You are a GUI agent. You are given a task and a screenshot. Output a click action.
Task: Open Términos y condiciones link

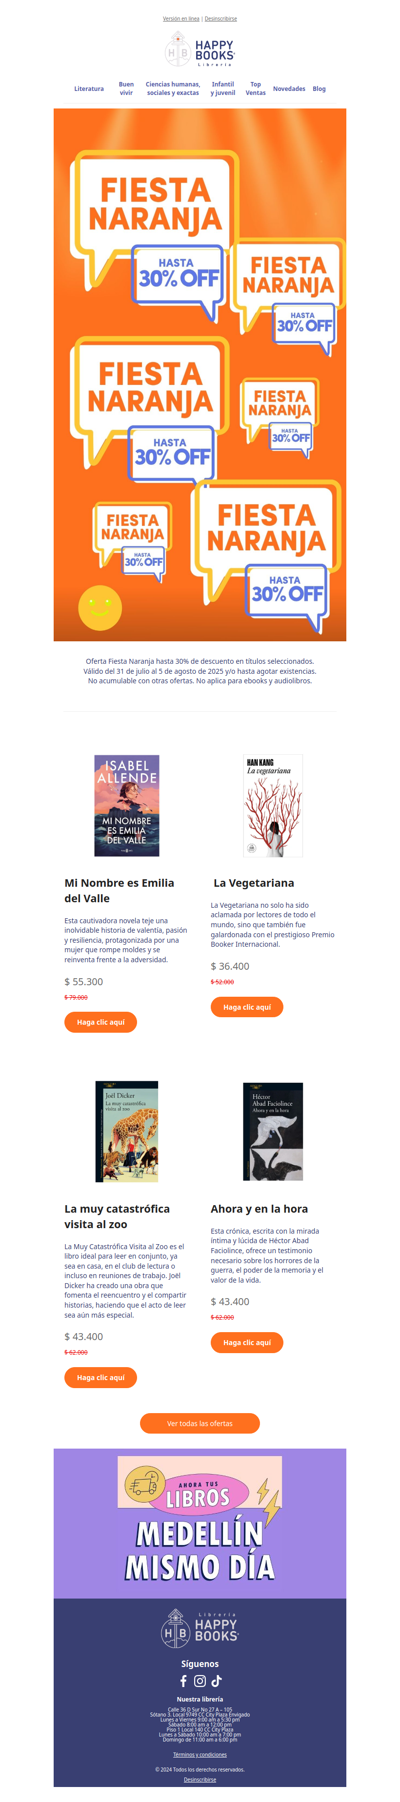tap(200, 1754)
